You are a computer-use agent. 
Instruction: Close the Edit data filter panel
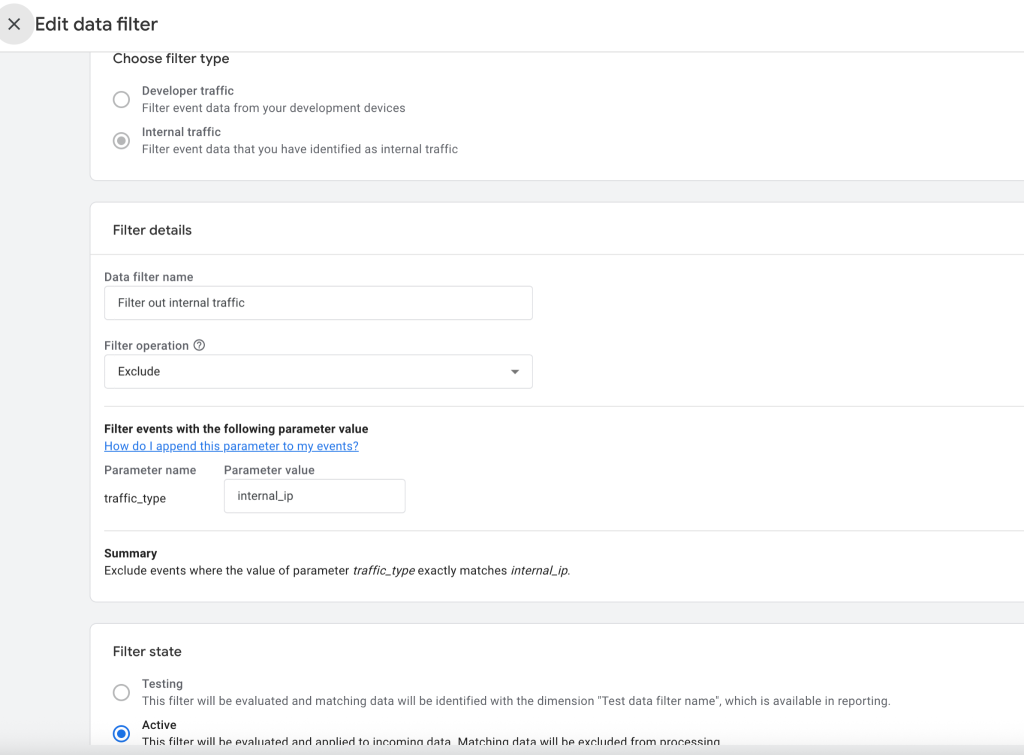pyautogui.click(x=14, y=24)
